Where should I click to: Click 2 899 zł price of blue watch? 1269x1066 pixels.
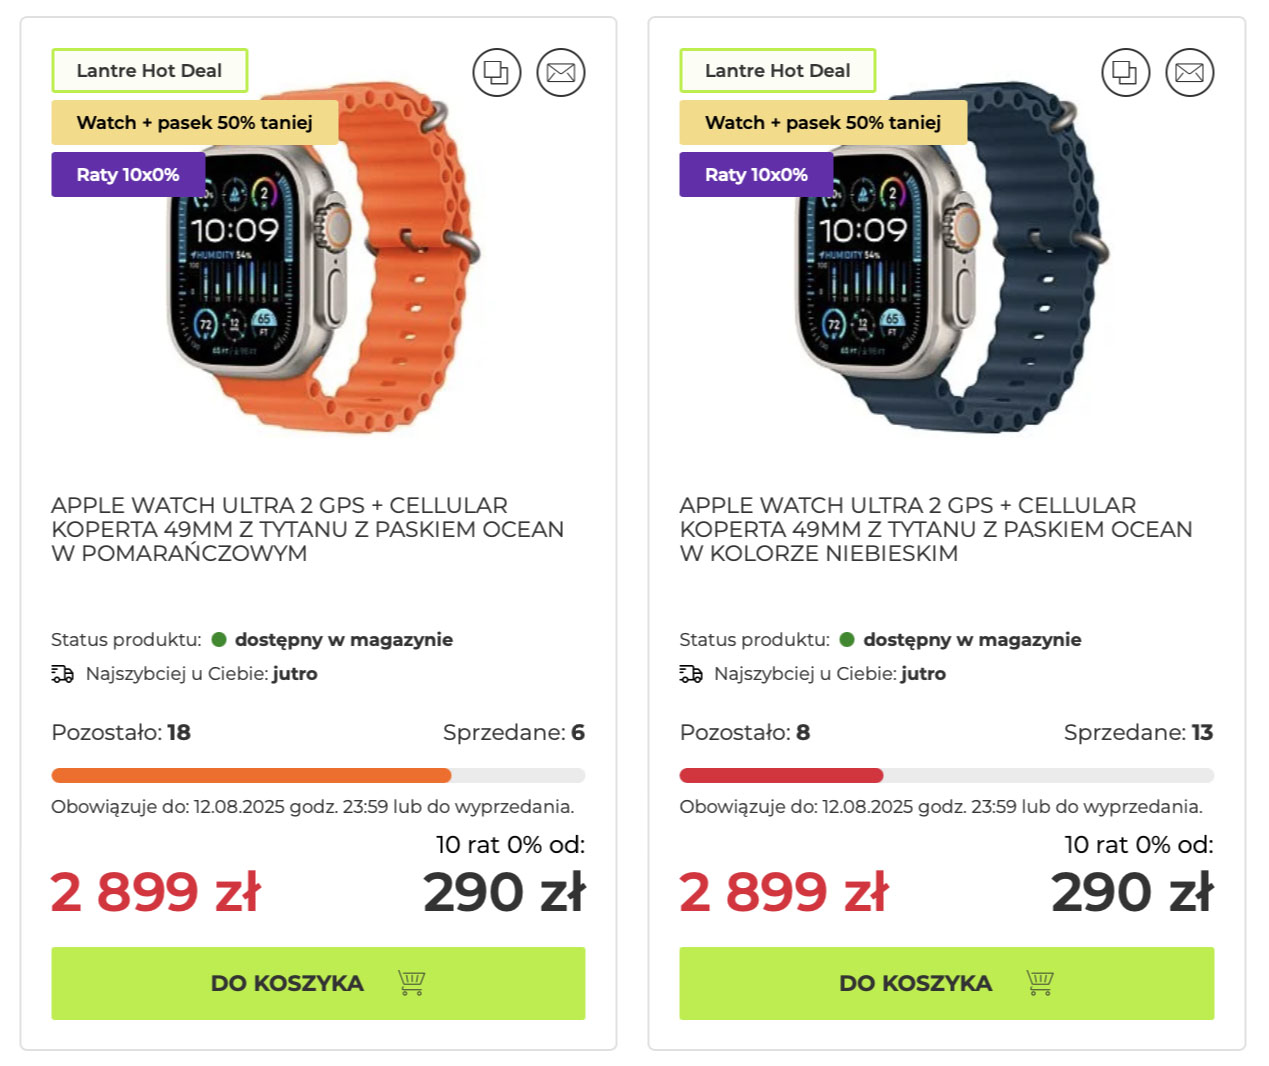click(783, 892)
